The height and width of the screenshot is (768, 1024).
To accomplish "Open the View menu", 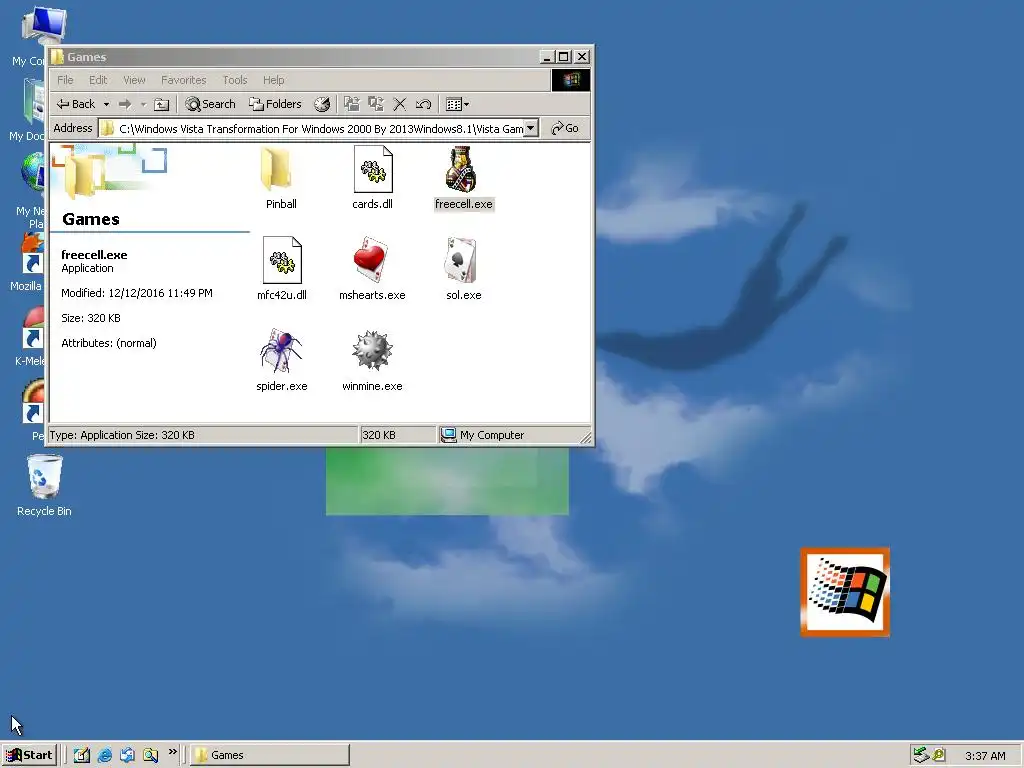I will tap(134, 80).
